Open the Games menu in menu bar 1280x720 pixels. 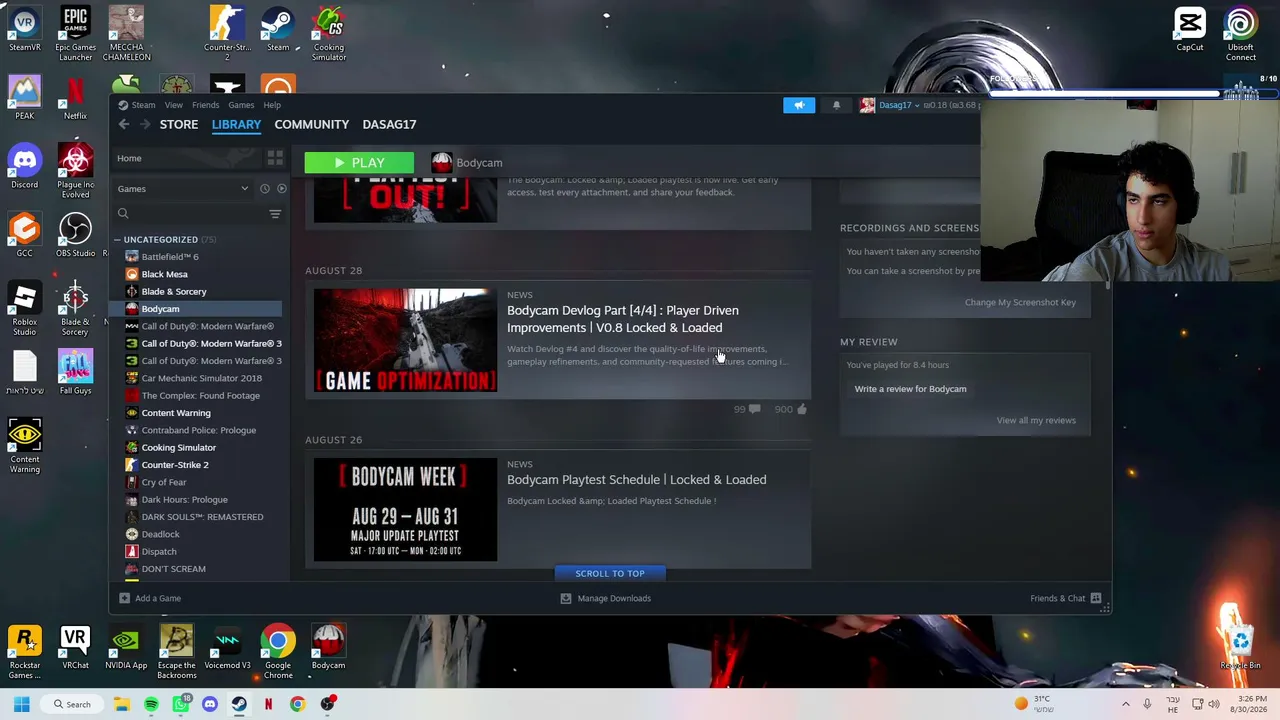click(x=241, y=105)
